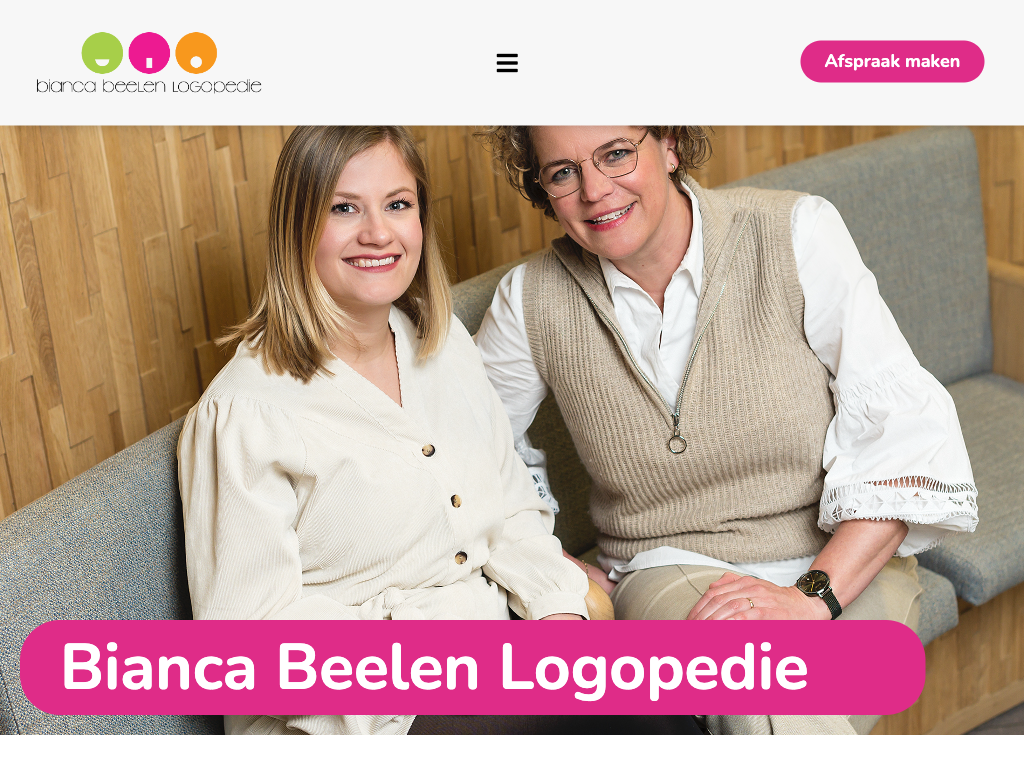The height and width of the screenshot is (768, 1024).
Task: Click the word 'Bianca' in pink banner
Action: pyautogui.click(x=159, y=666)
